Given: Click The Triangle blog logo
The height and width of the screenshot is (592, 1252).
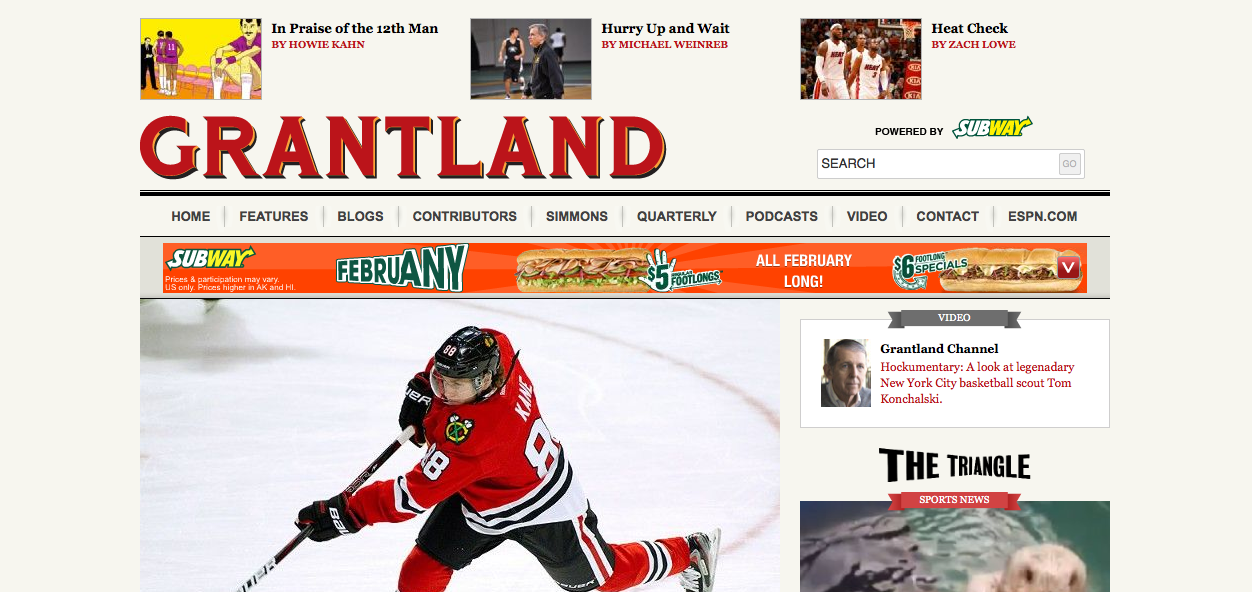Looking at the screenshot, I should (x=955, y=465).
